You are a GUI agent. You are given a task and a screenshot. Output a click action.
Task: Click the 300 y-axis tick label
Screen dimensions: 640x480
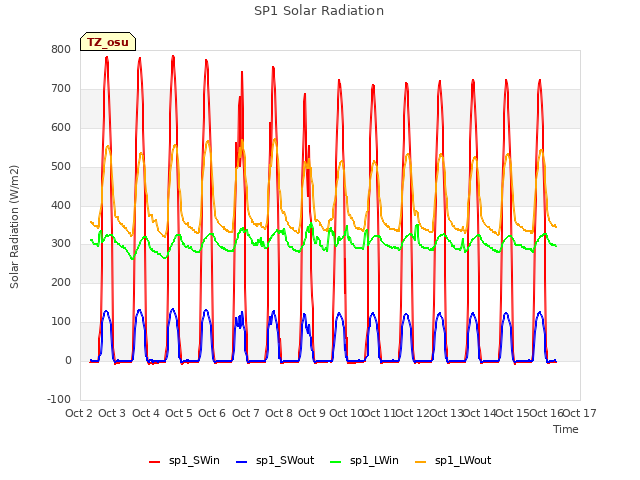tap(61, 244)
